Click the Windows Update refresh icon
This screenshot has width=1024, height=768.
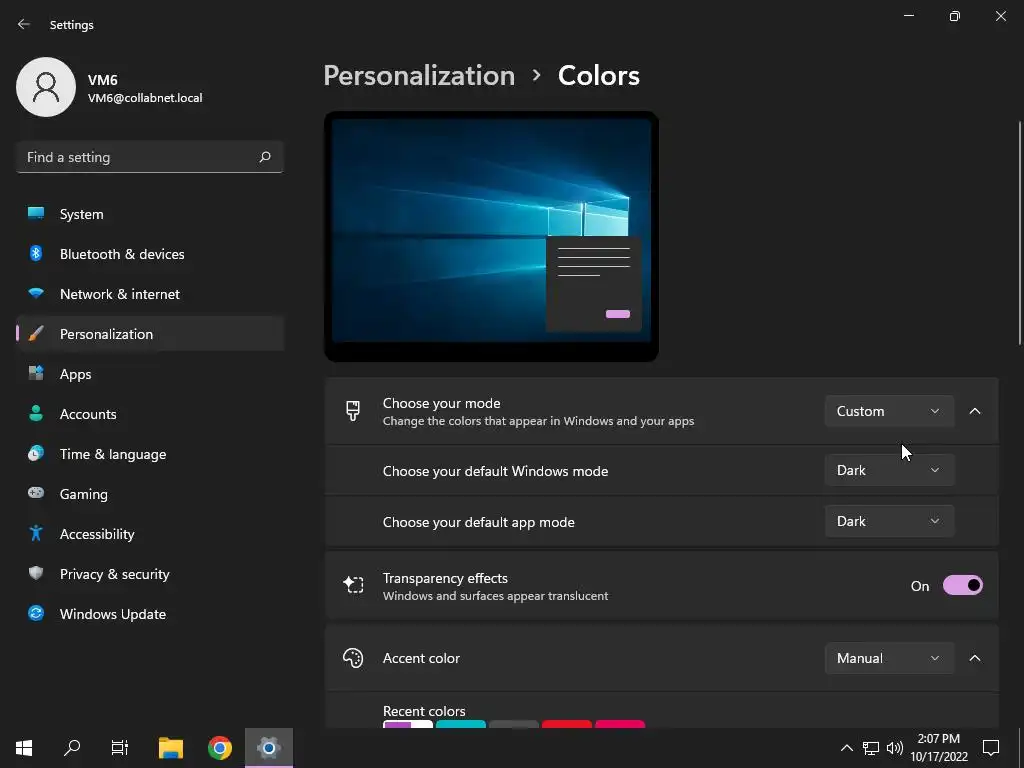pyautogui.click(x=36, y=613)
